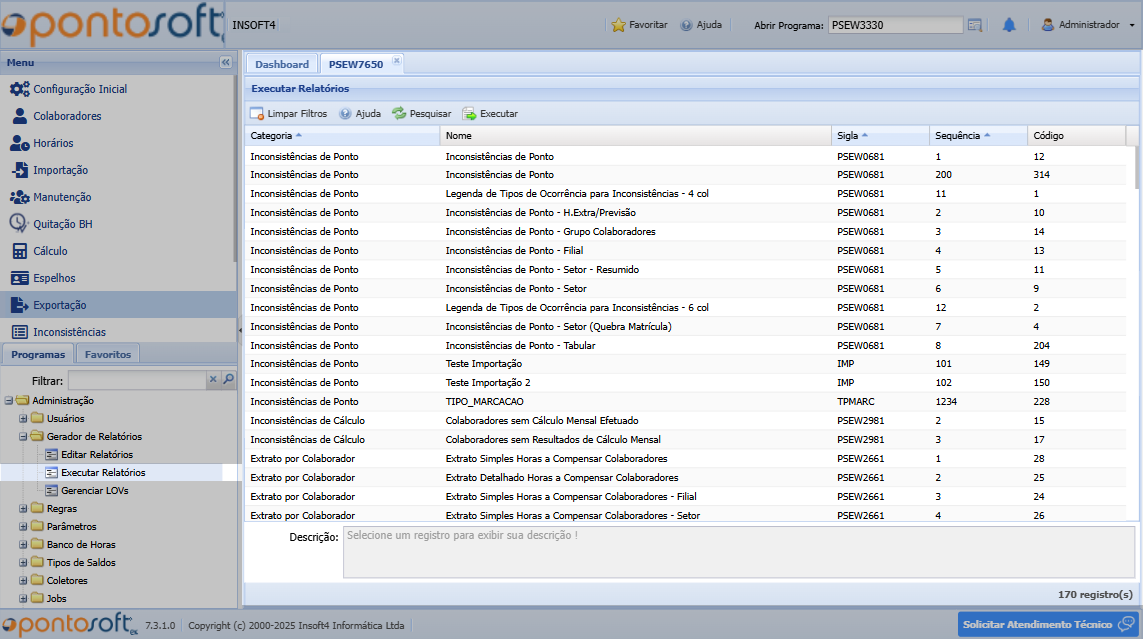Collapse the Menu panel with double-arrow icon
Viewport: 1143px width, 639px height.
tap(225, 62)
